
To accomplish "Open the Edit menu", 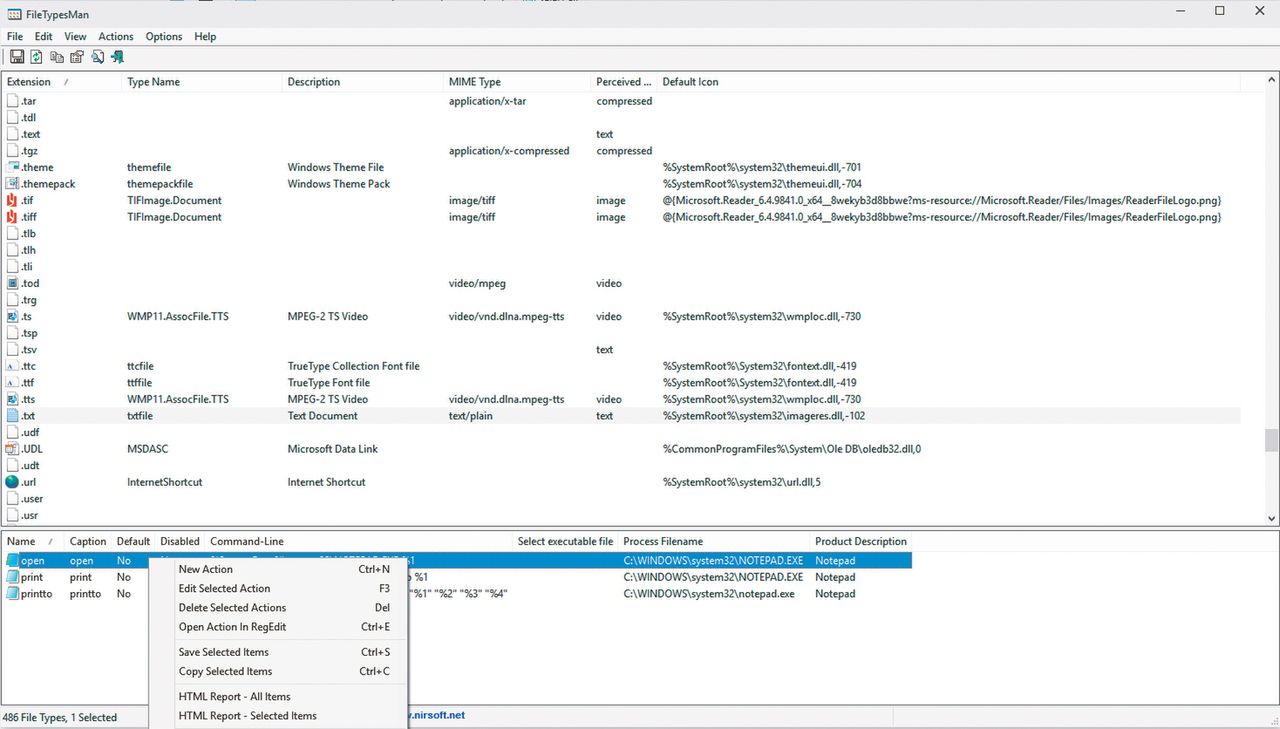I will click(x=44, y=36).
